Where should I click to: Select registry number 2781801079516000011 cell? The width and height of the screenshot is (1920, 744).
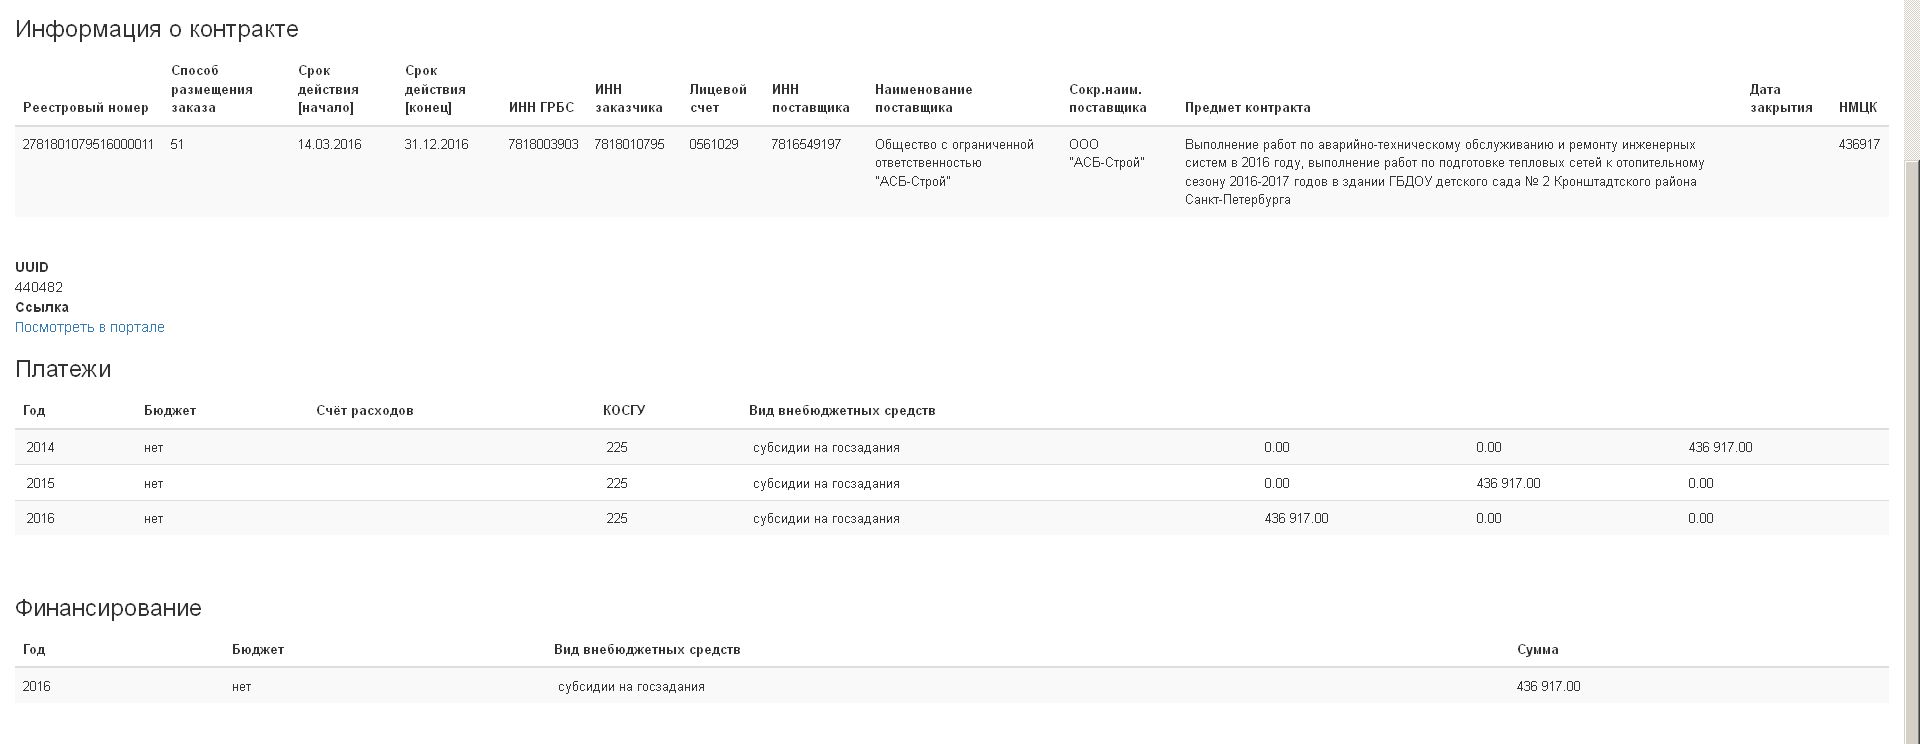(x=88, y=145)
